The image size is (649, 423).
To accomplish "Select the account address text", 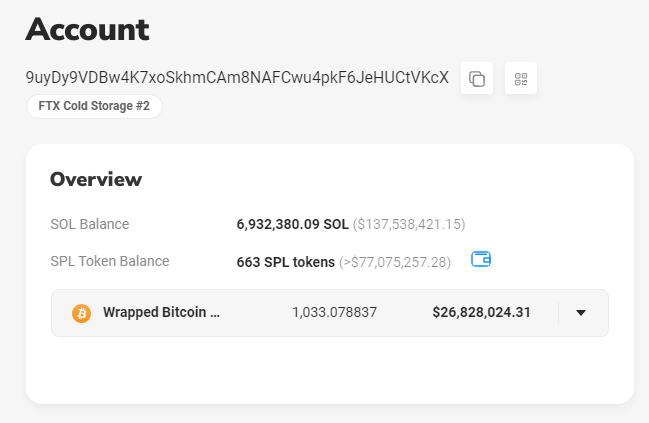I will (237, 78).
